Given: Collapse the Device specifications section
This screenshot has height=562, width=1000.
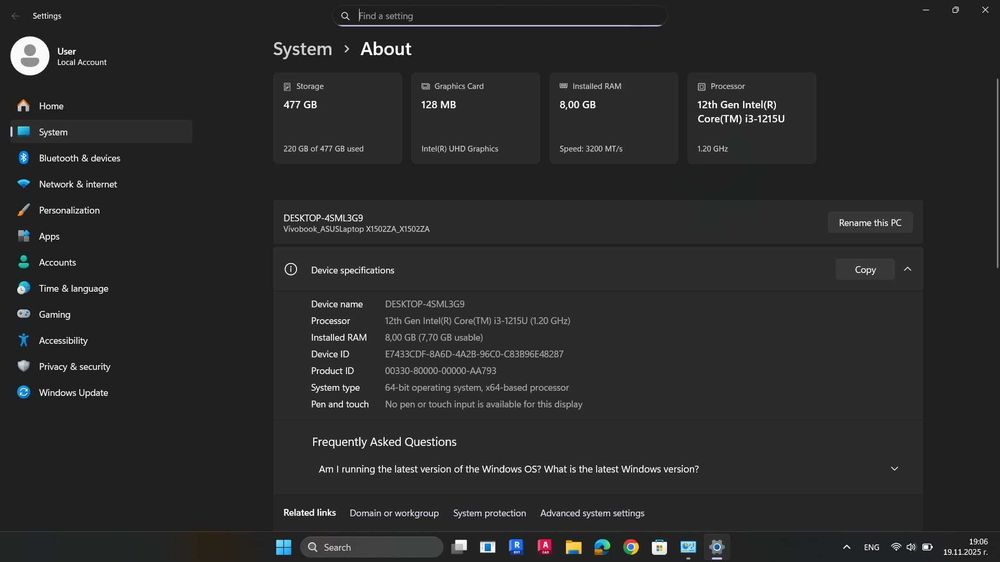Looking at the screenshot, I should [908, 269].
